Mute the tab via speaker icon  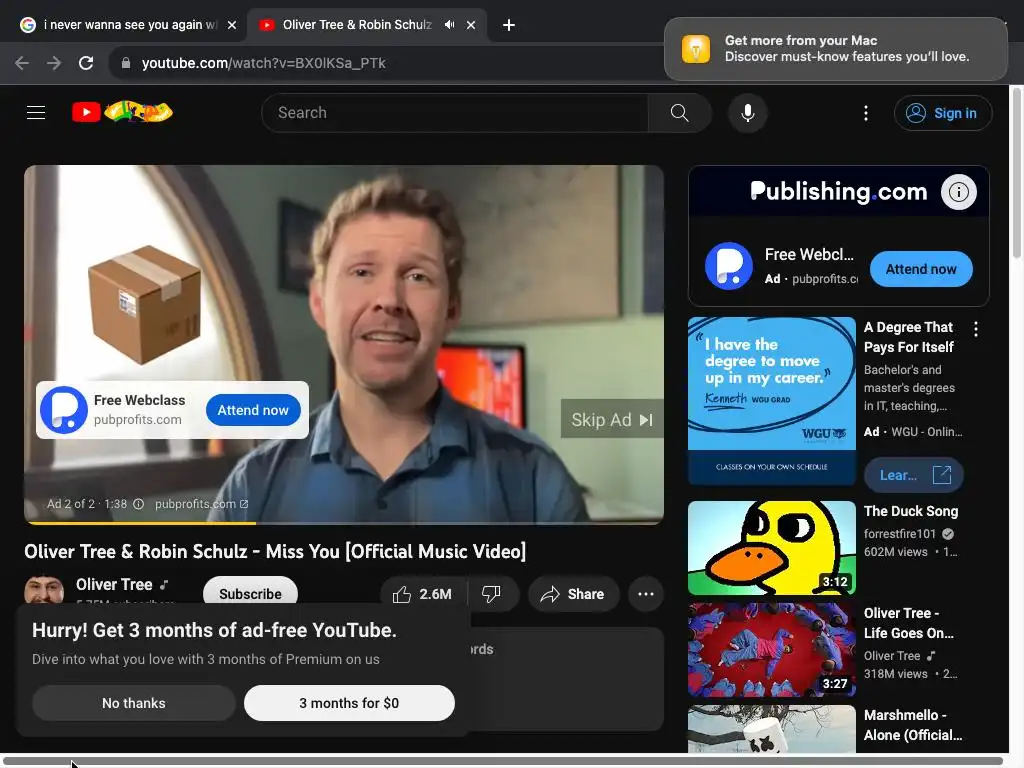[x=449, y=25]
